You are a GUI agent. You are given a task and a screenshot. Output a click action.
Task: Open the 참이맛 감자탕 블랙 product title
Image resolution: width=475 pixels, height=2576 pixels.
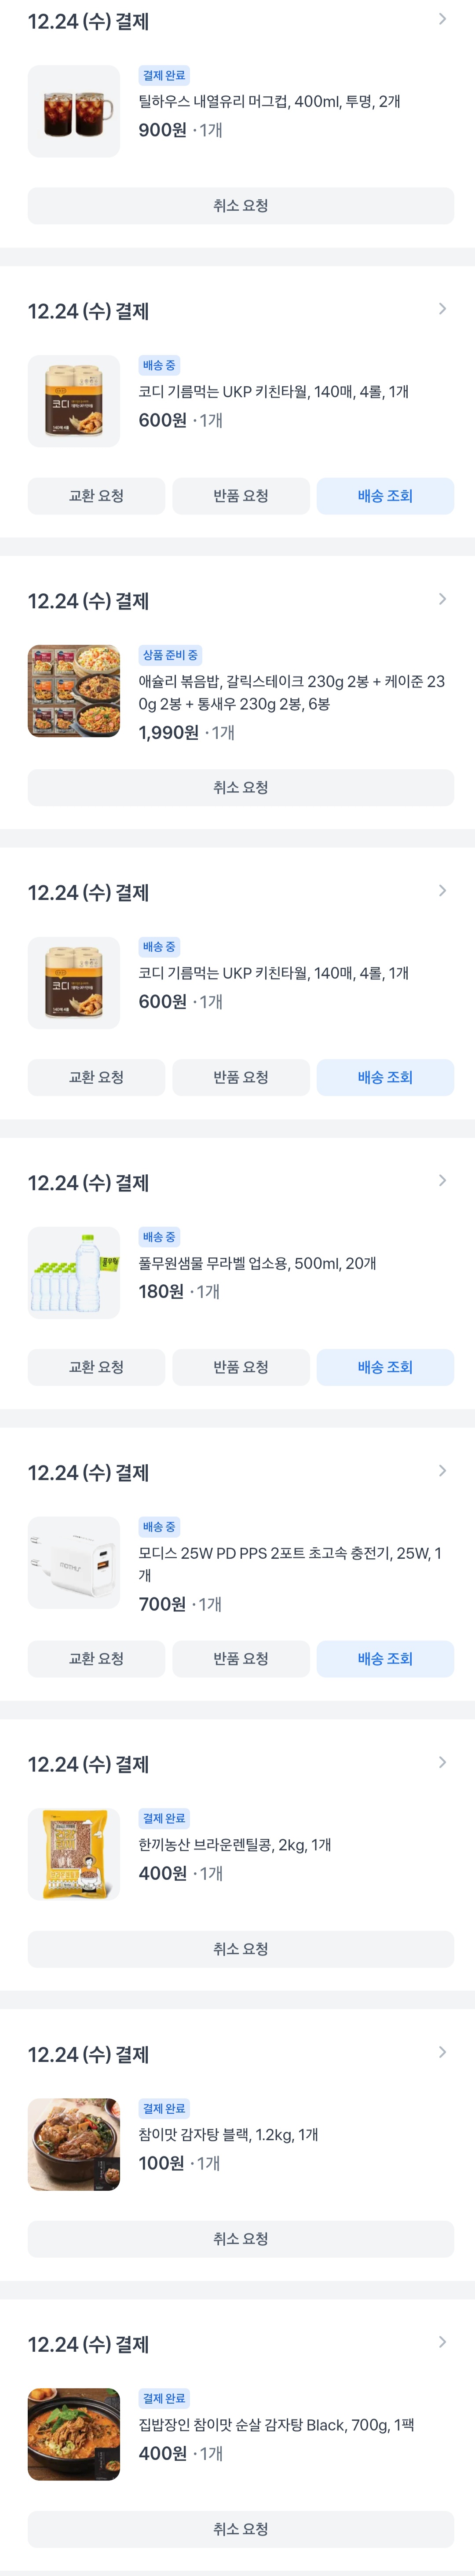pos(228,2134)
